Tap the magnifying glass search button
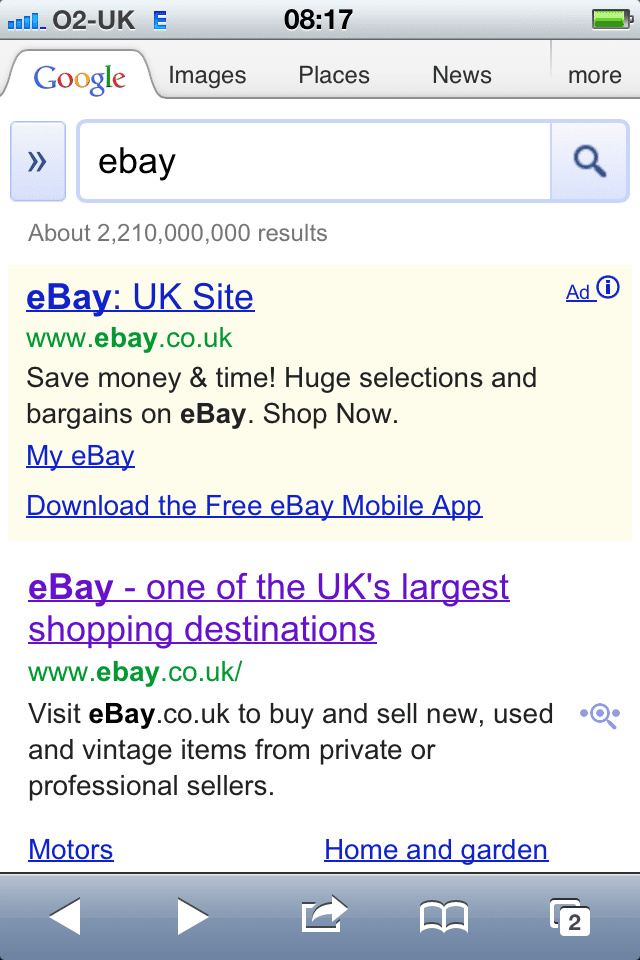This screenshot has width=640, height=960. coord(590,161)
